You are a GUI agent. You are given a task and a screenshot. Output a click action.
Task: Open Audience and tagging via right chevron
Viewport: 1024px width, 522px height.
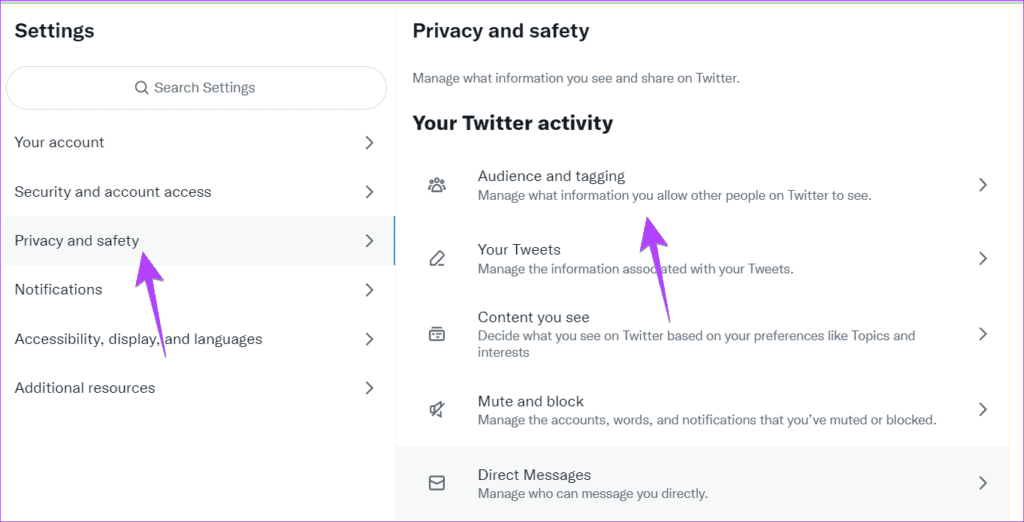pyautogui.click(x=982, y=185)
